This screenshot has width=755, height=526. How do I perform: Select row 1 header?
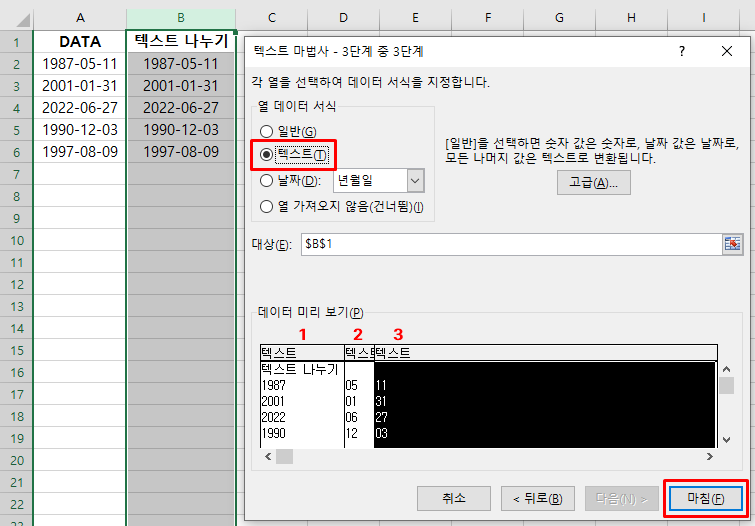click(16, 42)
